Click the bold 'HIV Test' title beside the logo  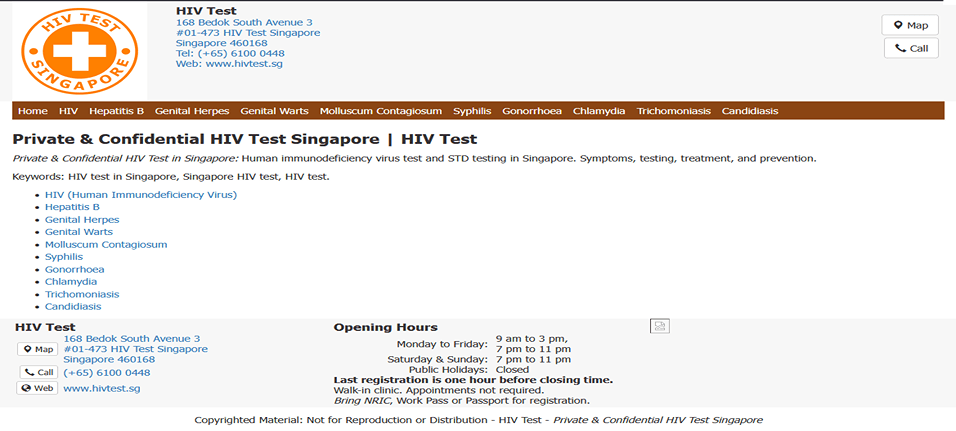point(206,10)
